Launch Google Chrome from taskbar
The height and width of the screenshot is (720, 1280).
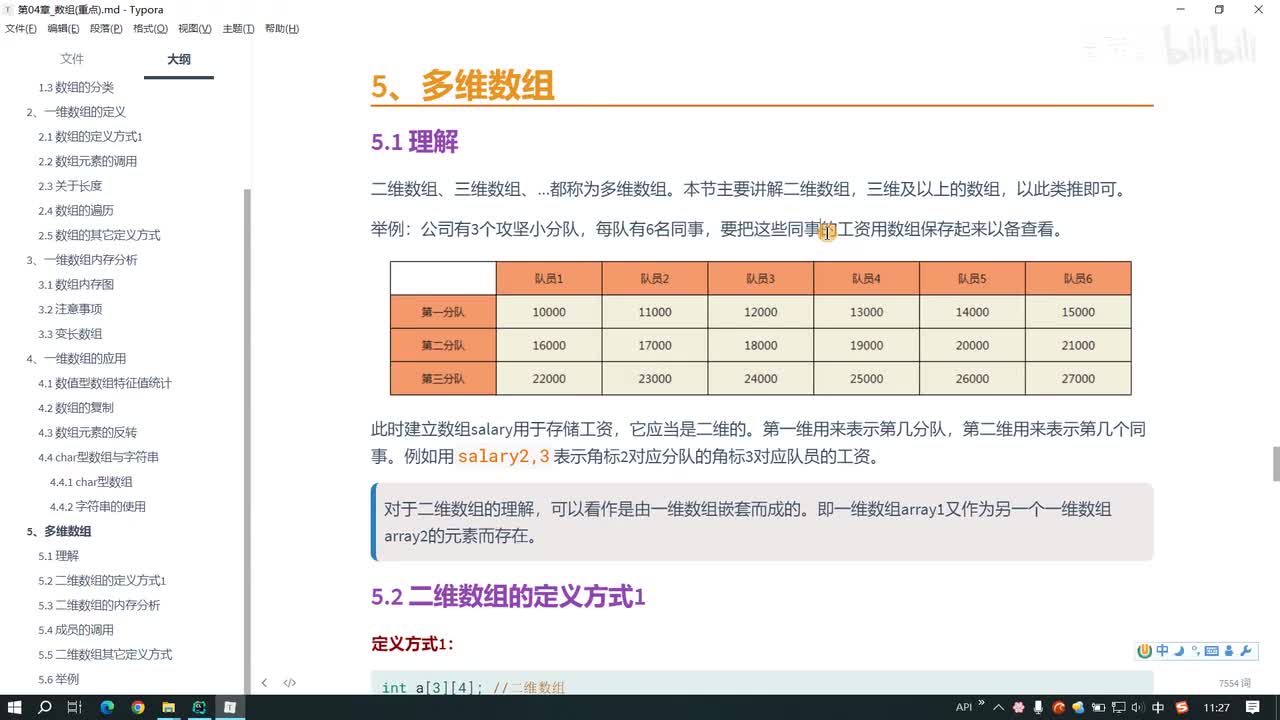tap(137, 707)
